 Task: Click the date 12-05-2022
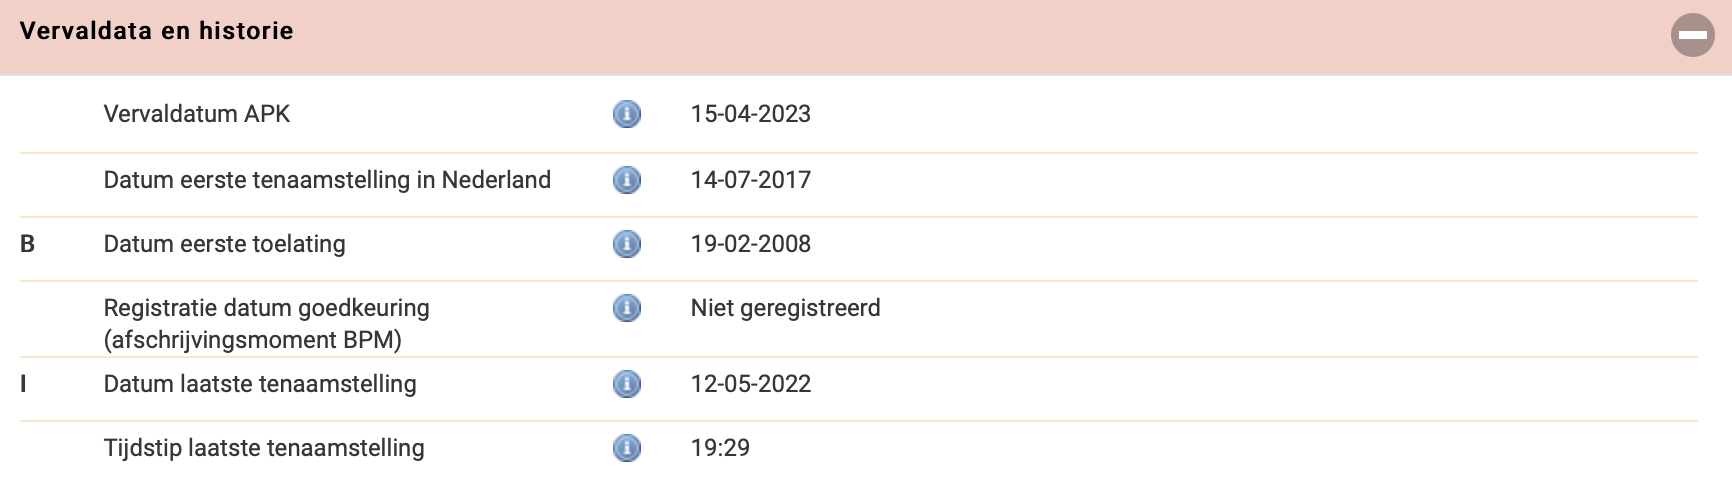click(751, 384)
